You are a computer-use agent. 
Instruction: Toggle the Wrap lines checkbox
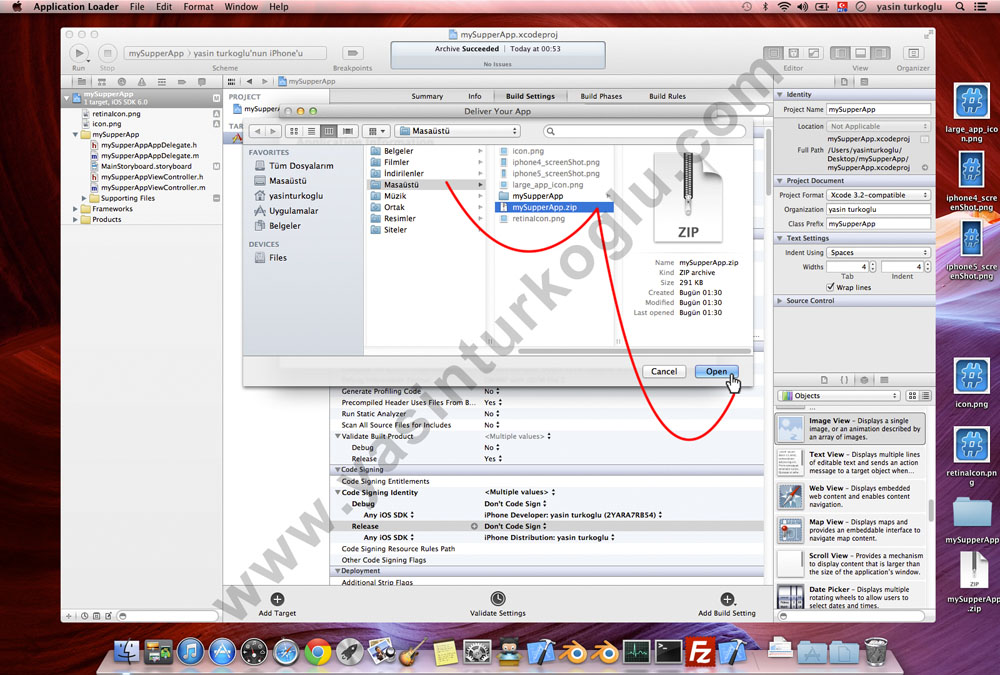click(830, 287)
